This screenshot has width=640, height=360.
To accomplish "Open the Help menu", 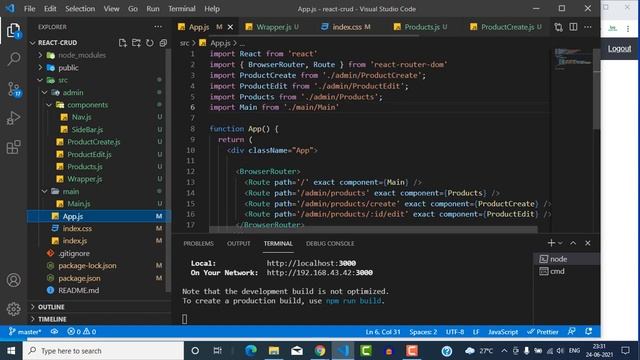I will [x=212, y=9].
